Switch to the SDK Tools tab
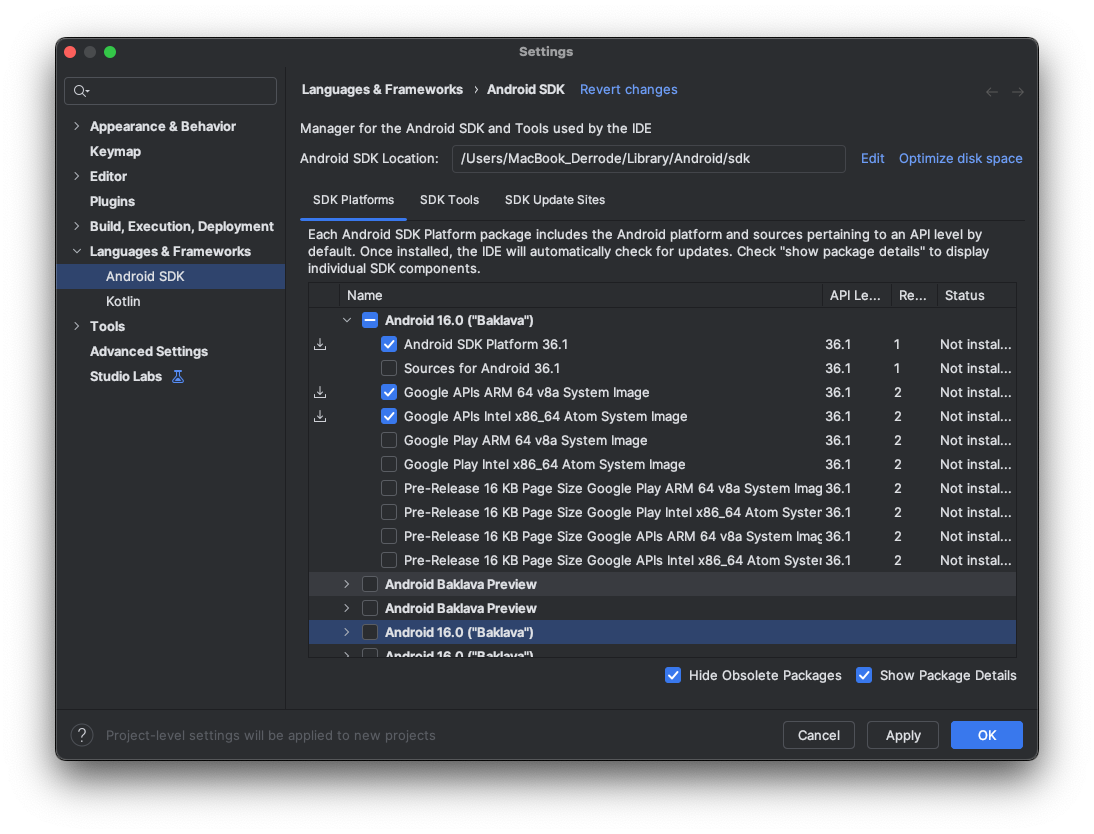 449,200
